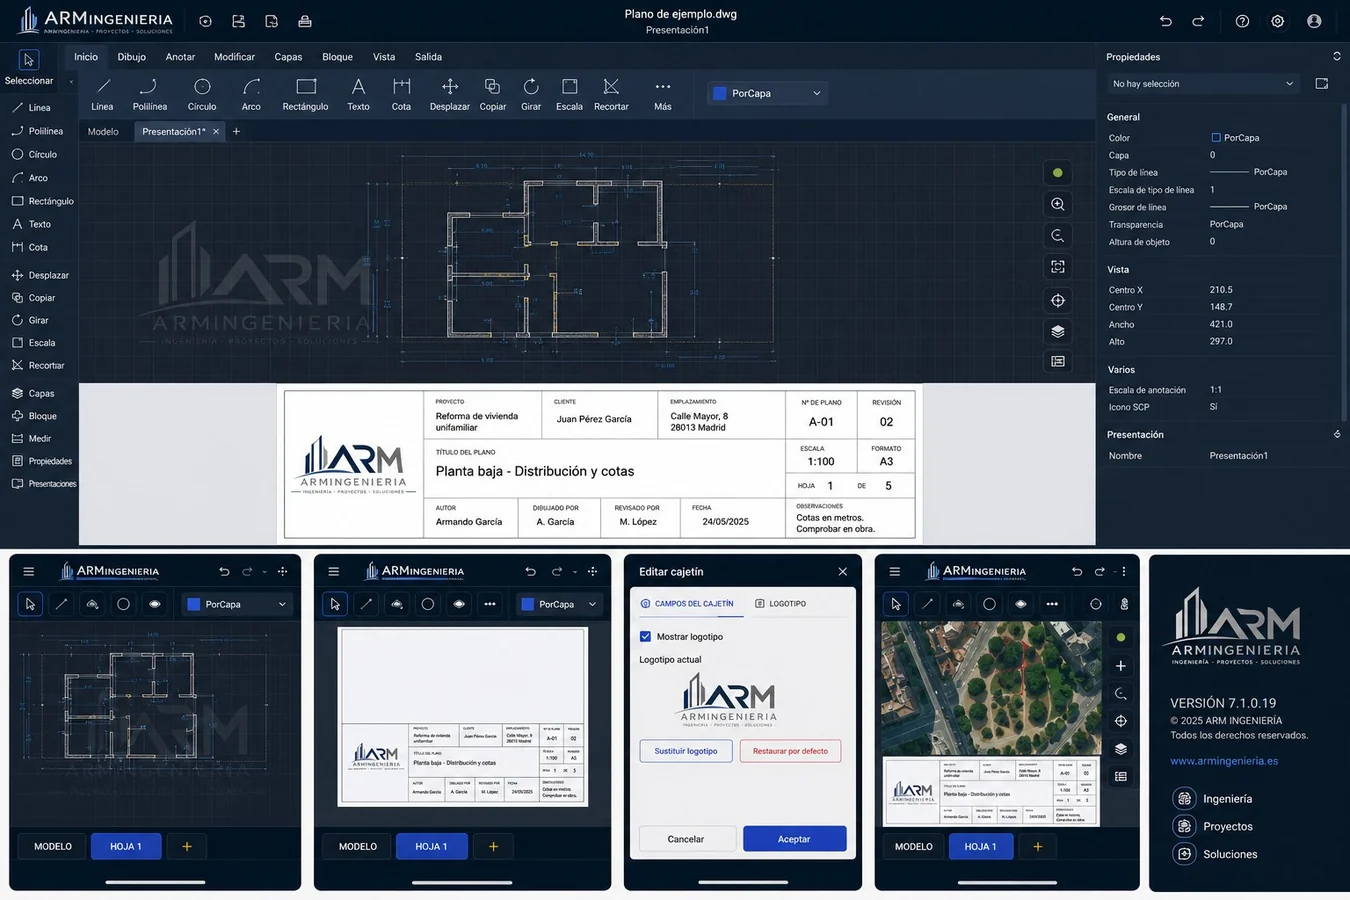This screenshot has height=900, width=1350.
Task: Open the PorCapa dropdown in the main ribbon
Action: (768, 94)
